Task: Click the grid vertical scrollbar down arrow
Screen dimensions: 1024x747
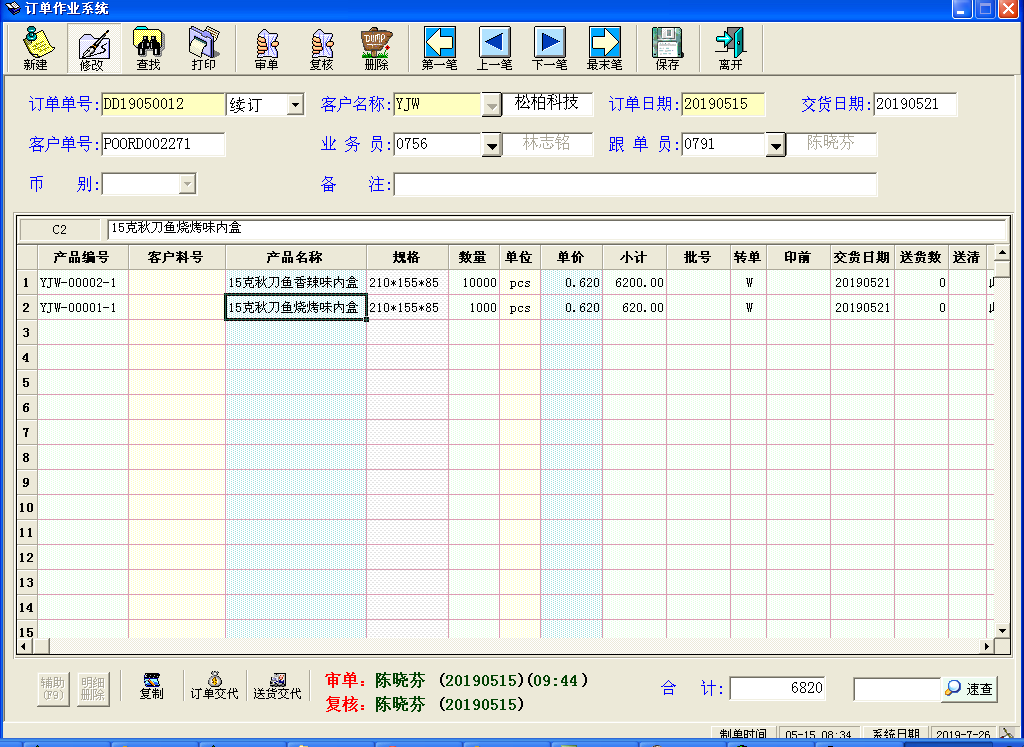Action: tap(1002, 631)
